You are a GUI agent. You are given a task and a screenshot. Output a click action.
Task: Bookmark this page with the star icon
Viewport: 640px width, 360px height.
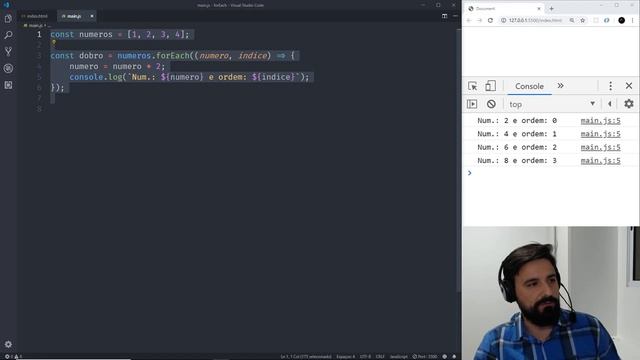pyautogui.click(x=582, y=20)
